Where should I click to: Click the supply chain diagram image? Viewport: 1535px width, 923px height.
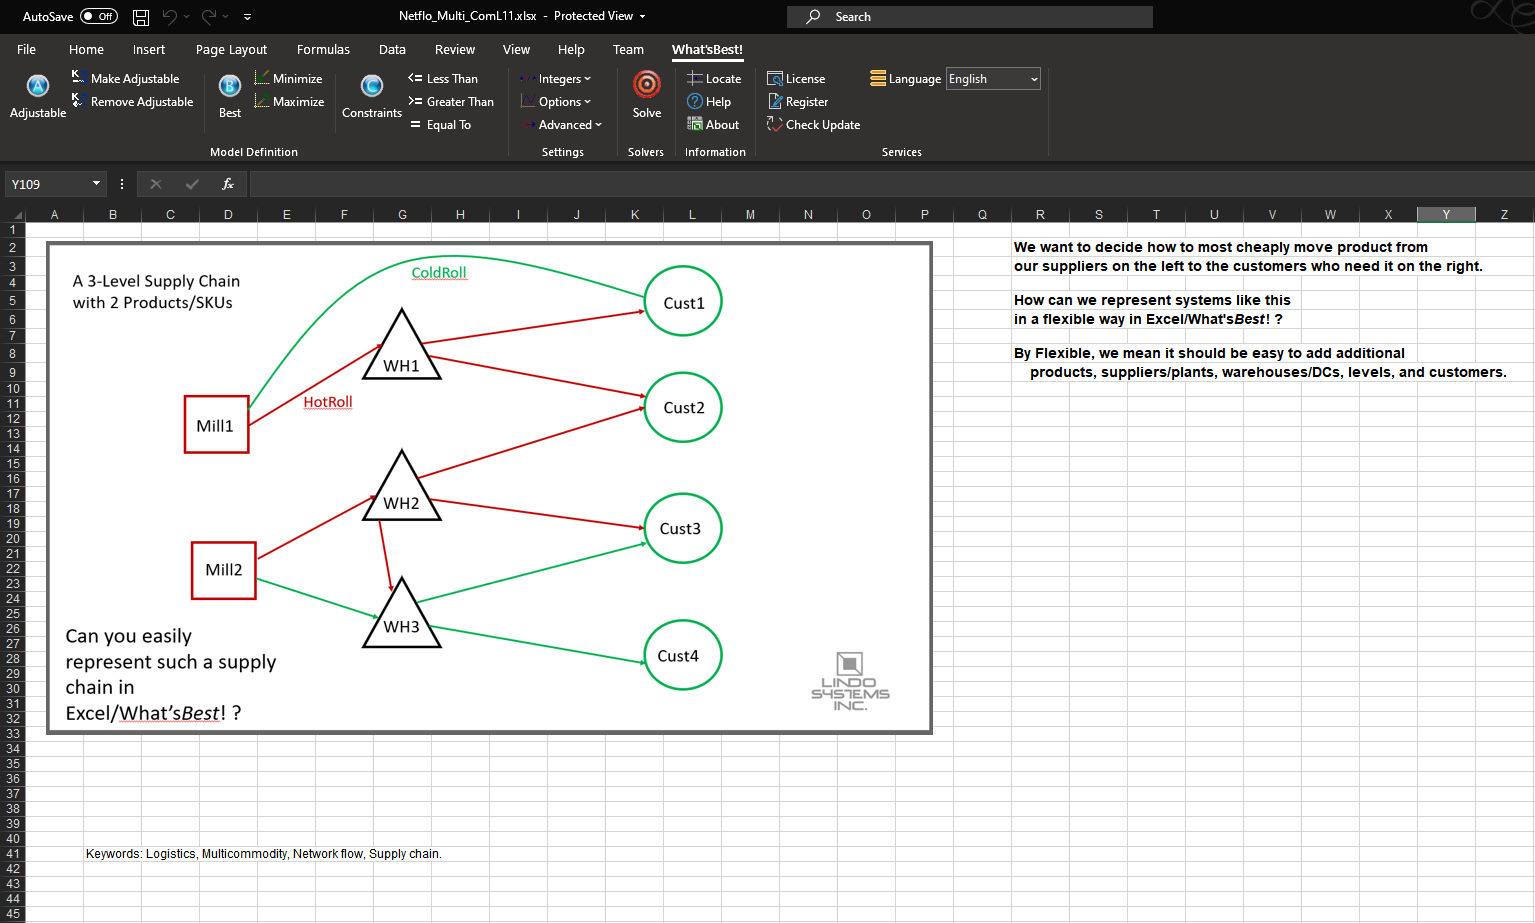489,488
